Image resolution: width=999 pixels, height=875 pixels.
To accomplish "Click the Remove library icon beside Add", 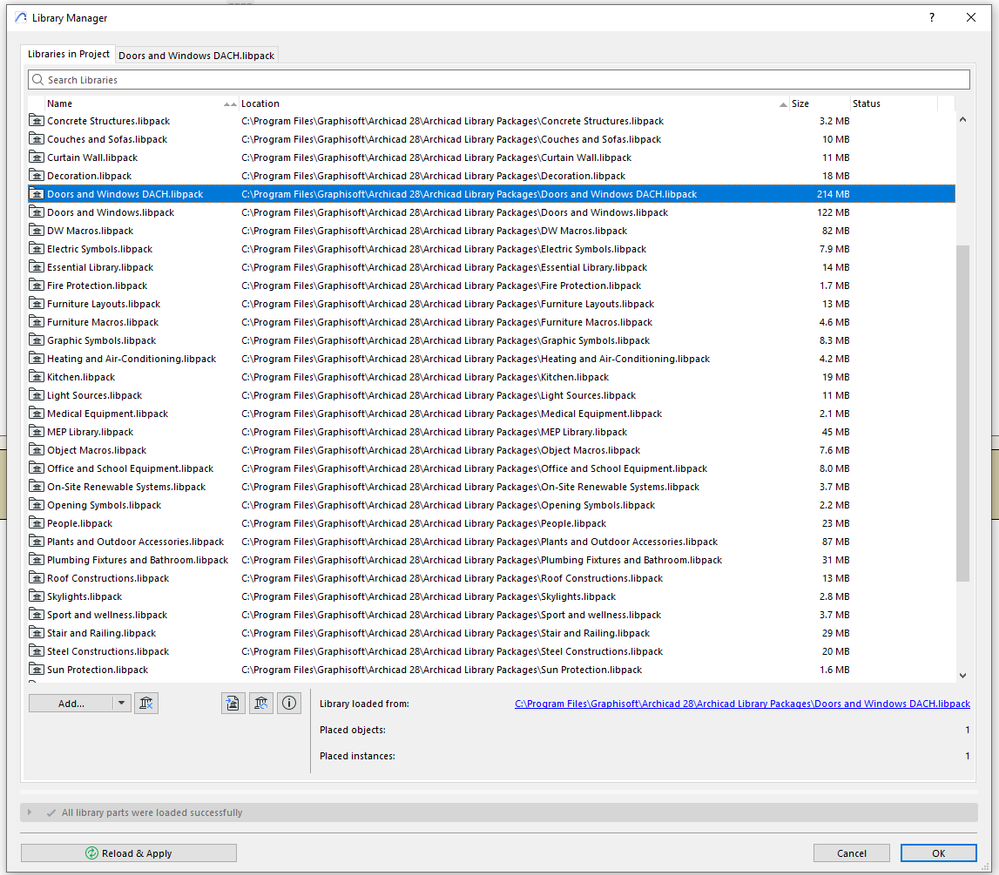I will tap(146, 703).
